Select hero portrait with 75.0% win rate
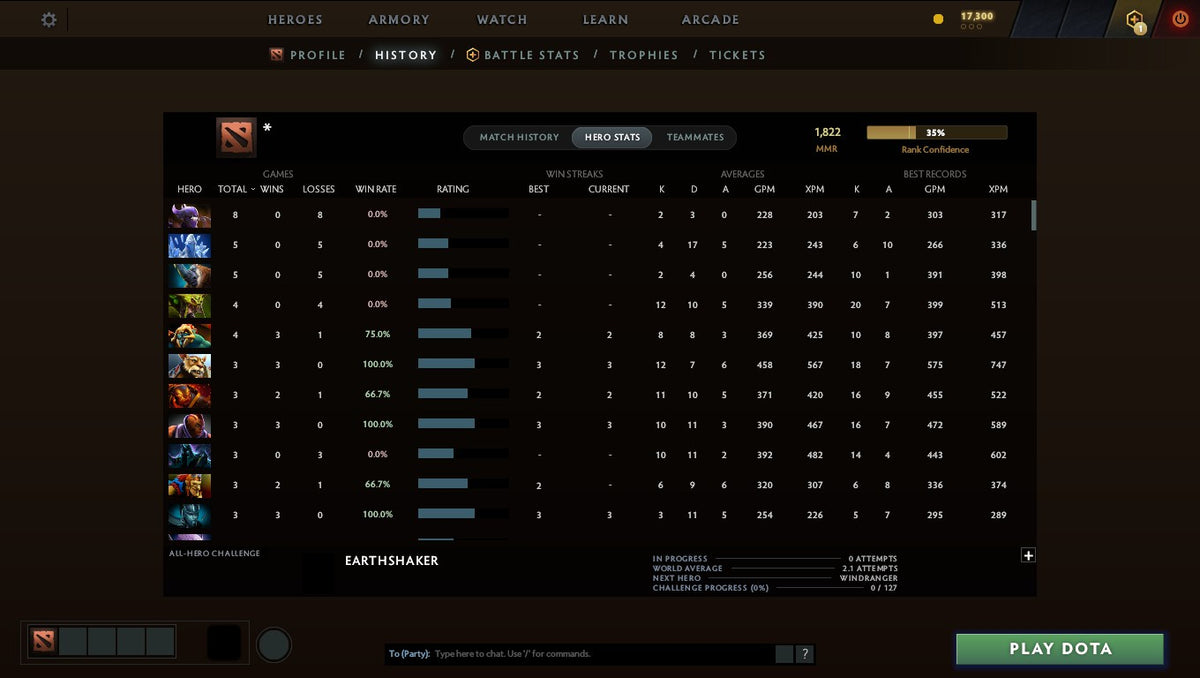Image resolution: width=1200 pixels, height=678 pixels. coord(189,335)
